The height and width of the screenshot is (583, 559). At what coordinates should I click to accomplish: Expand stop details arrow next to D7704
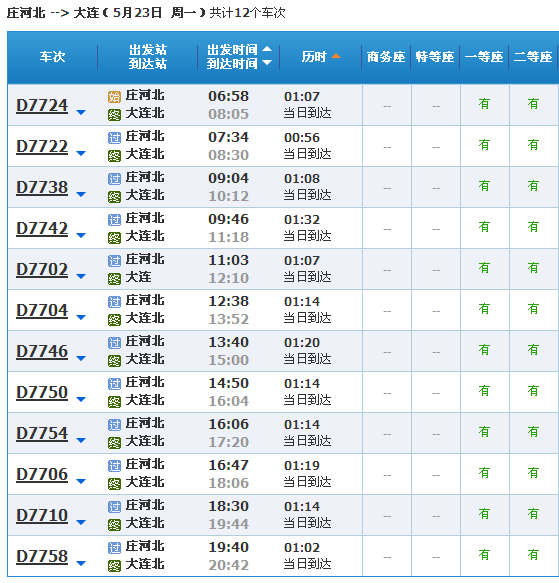coord(81,317)
